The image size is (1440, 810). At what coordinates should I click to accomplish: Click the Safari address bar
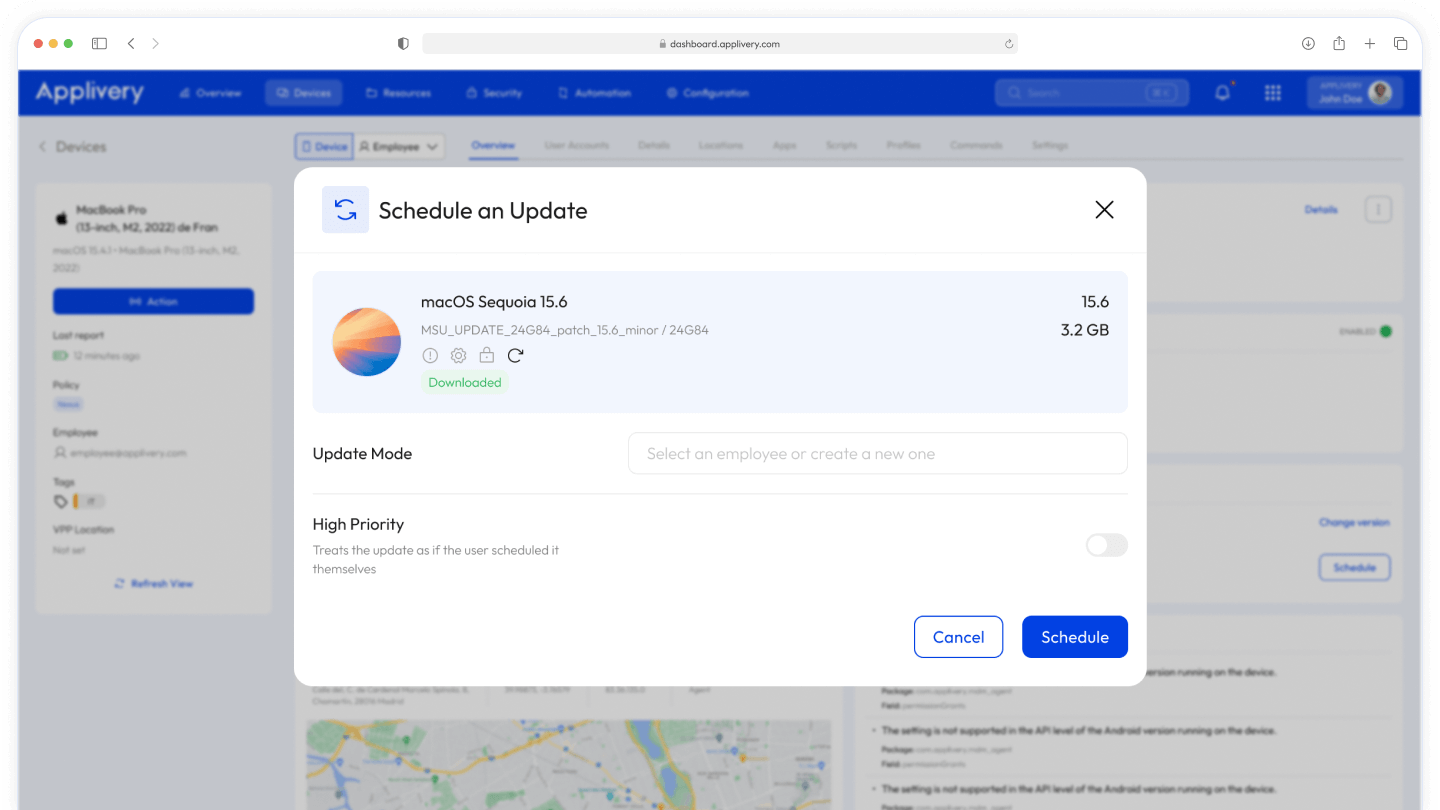[719, 43]
